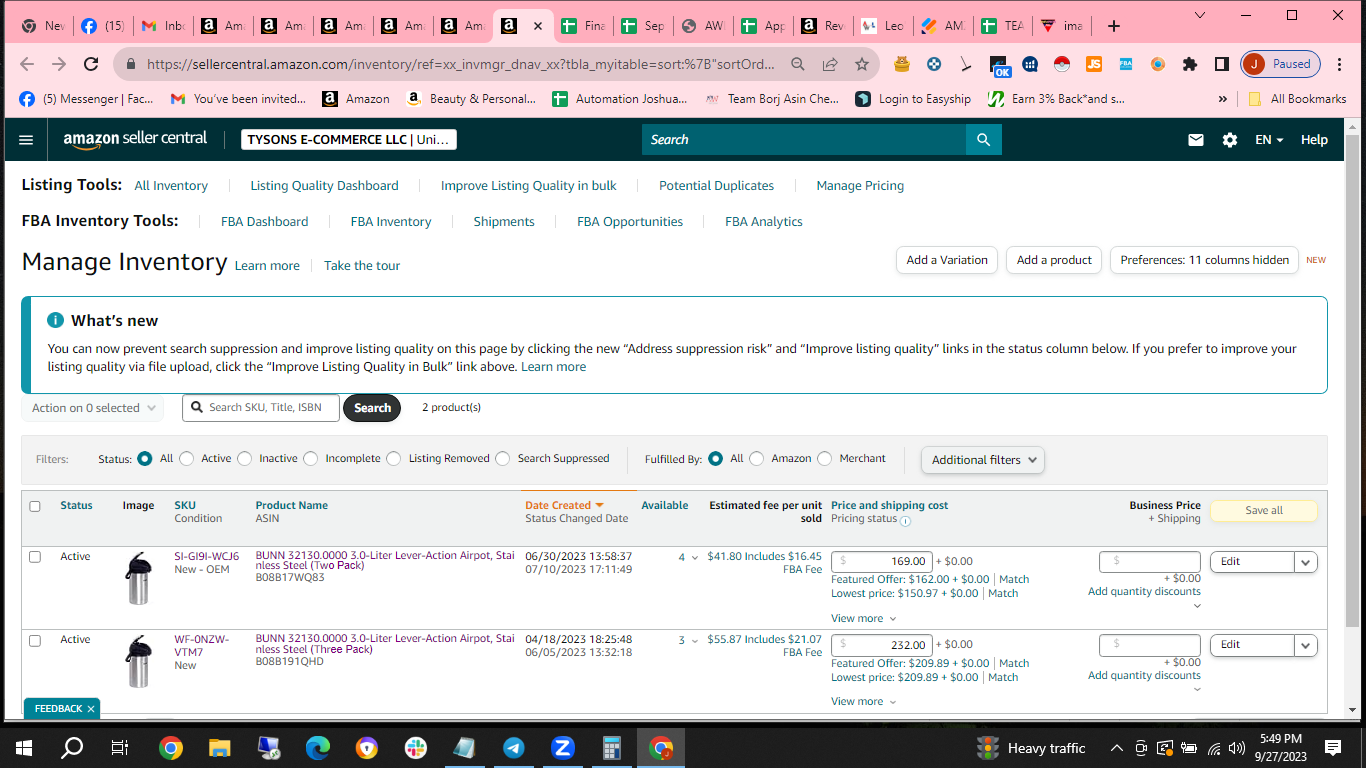The image size is (1366, 768).
Task: Click the Add a product button
Action: click(1054, 260)
